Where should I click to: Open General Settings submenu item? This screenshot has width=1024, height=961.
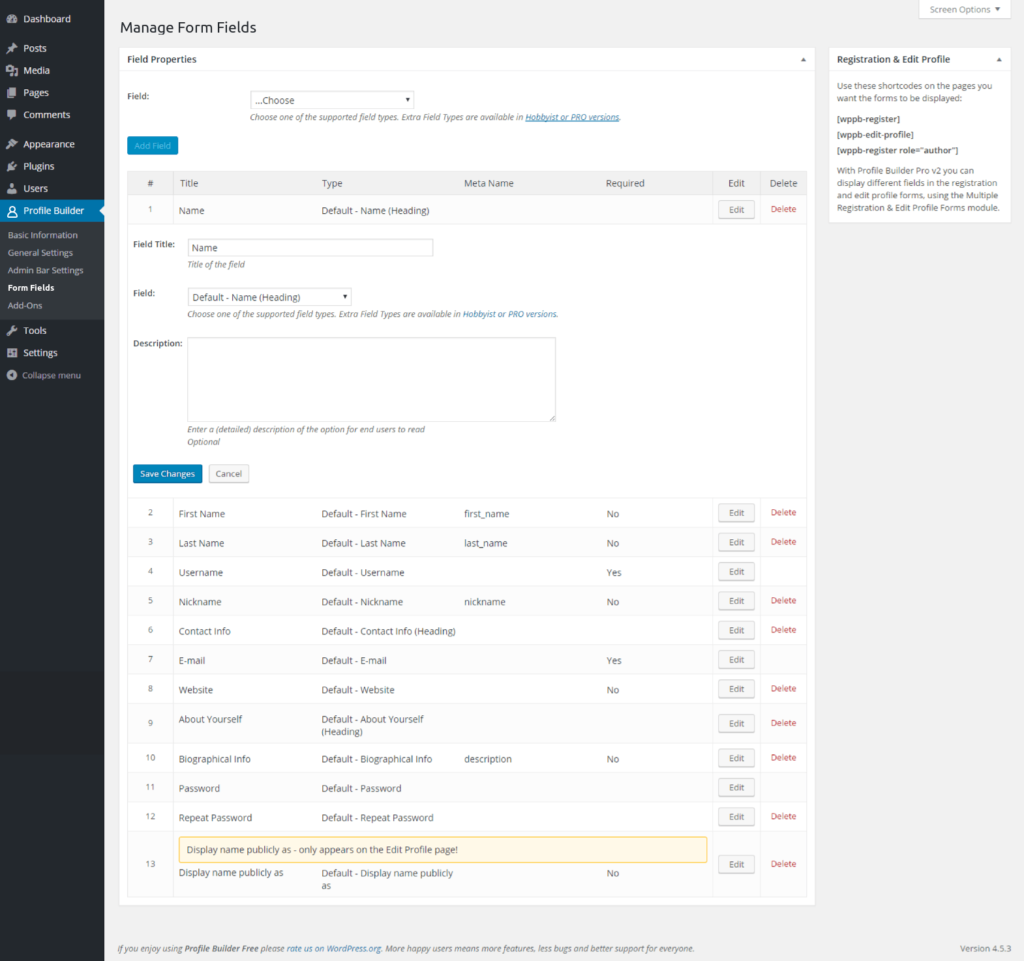[40, 253]
